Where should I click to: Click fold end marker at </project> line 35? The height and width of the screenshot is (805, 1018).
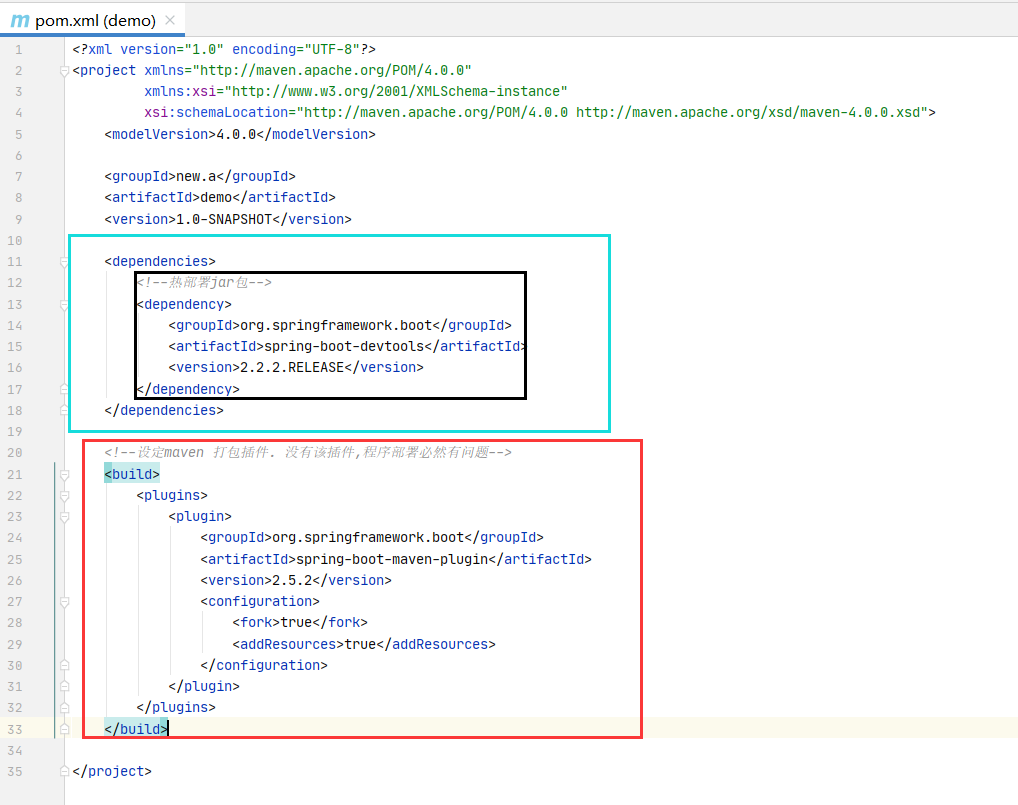pos(64,771)
